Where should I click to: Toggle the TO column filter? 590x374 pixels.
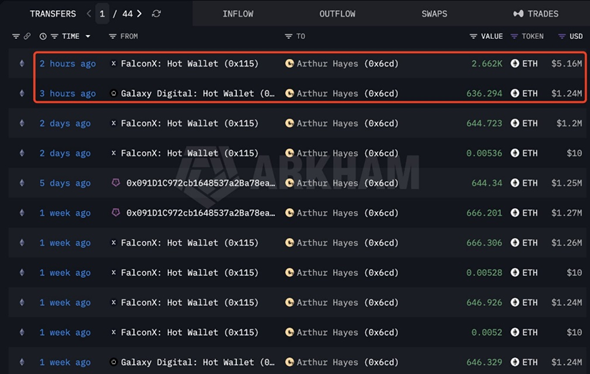[x=288, y=36]
